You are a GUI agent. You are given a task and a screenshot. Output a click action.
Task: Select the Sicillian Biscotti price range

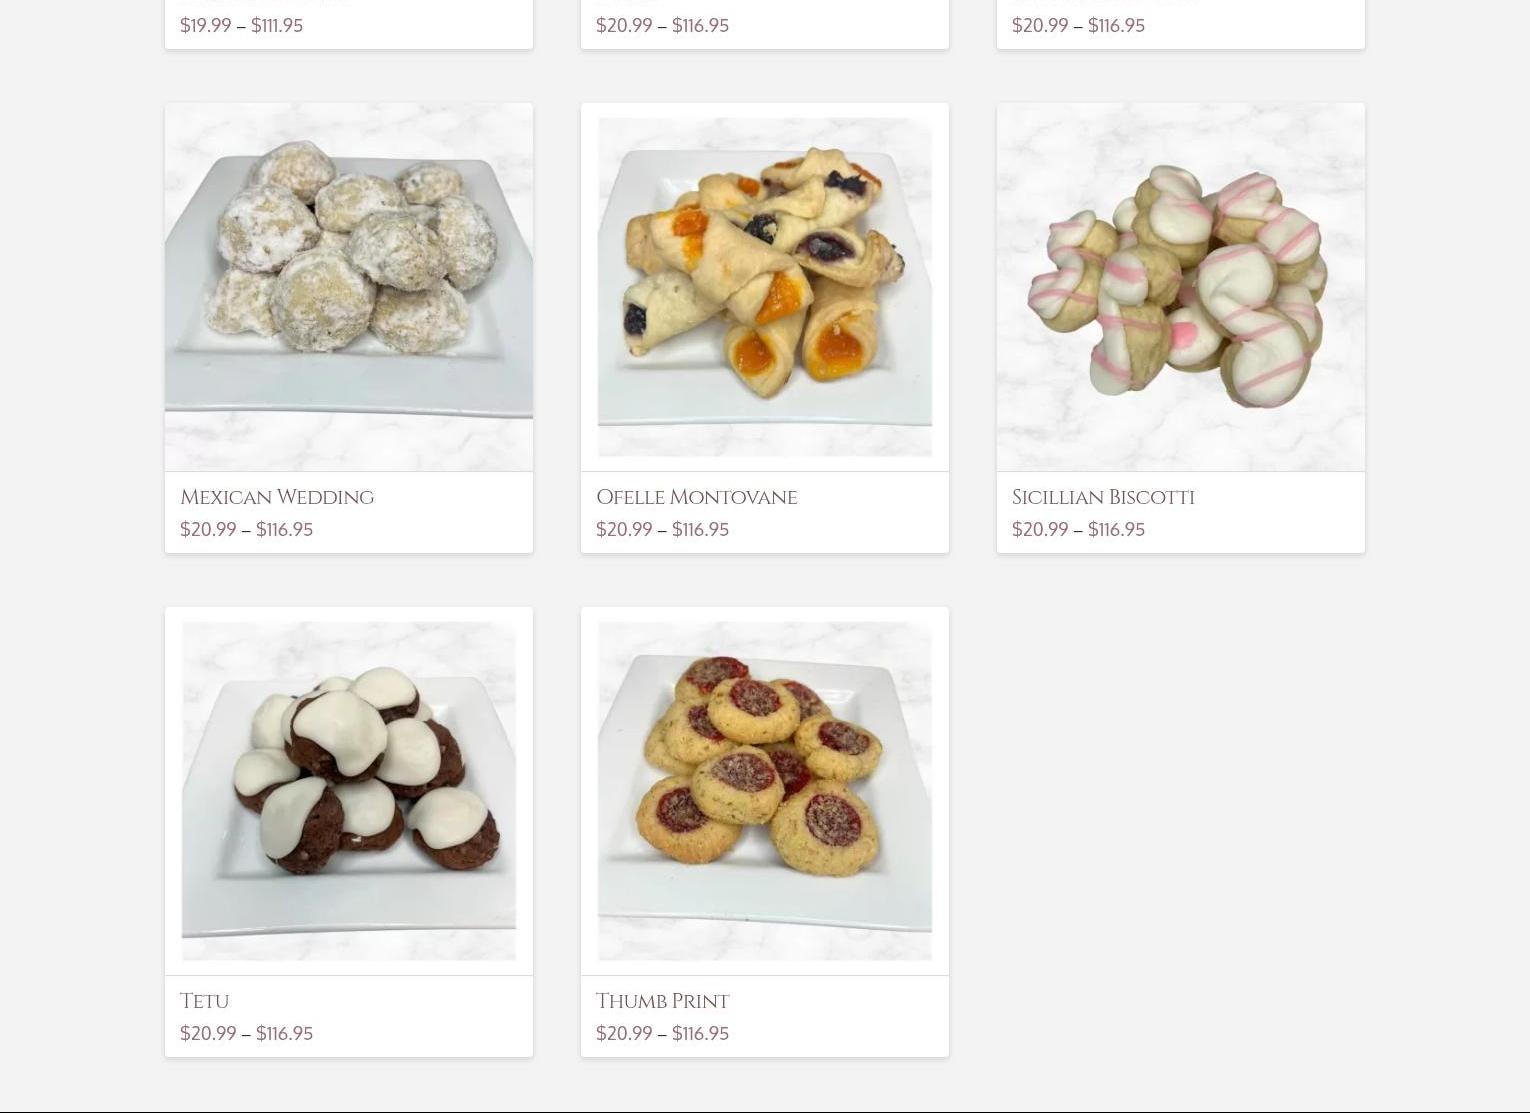(x=1079, y=529)
